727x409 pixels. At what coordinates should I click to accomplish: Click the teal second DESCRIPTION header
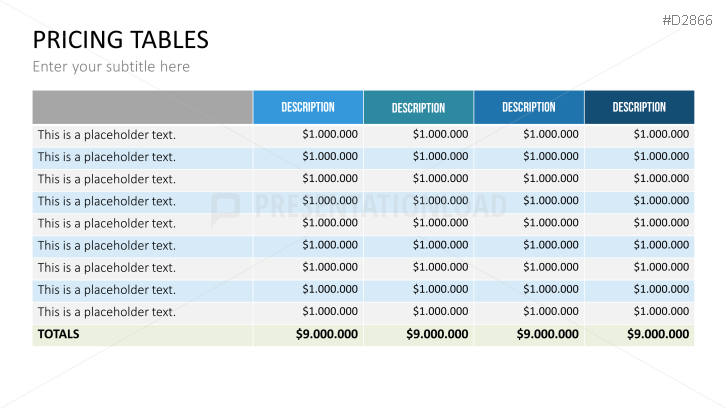[418, 108]
